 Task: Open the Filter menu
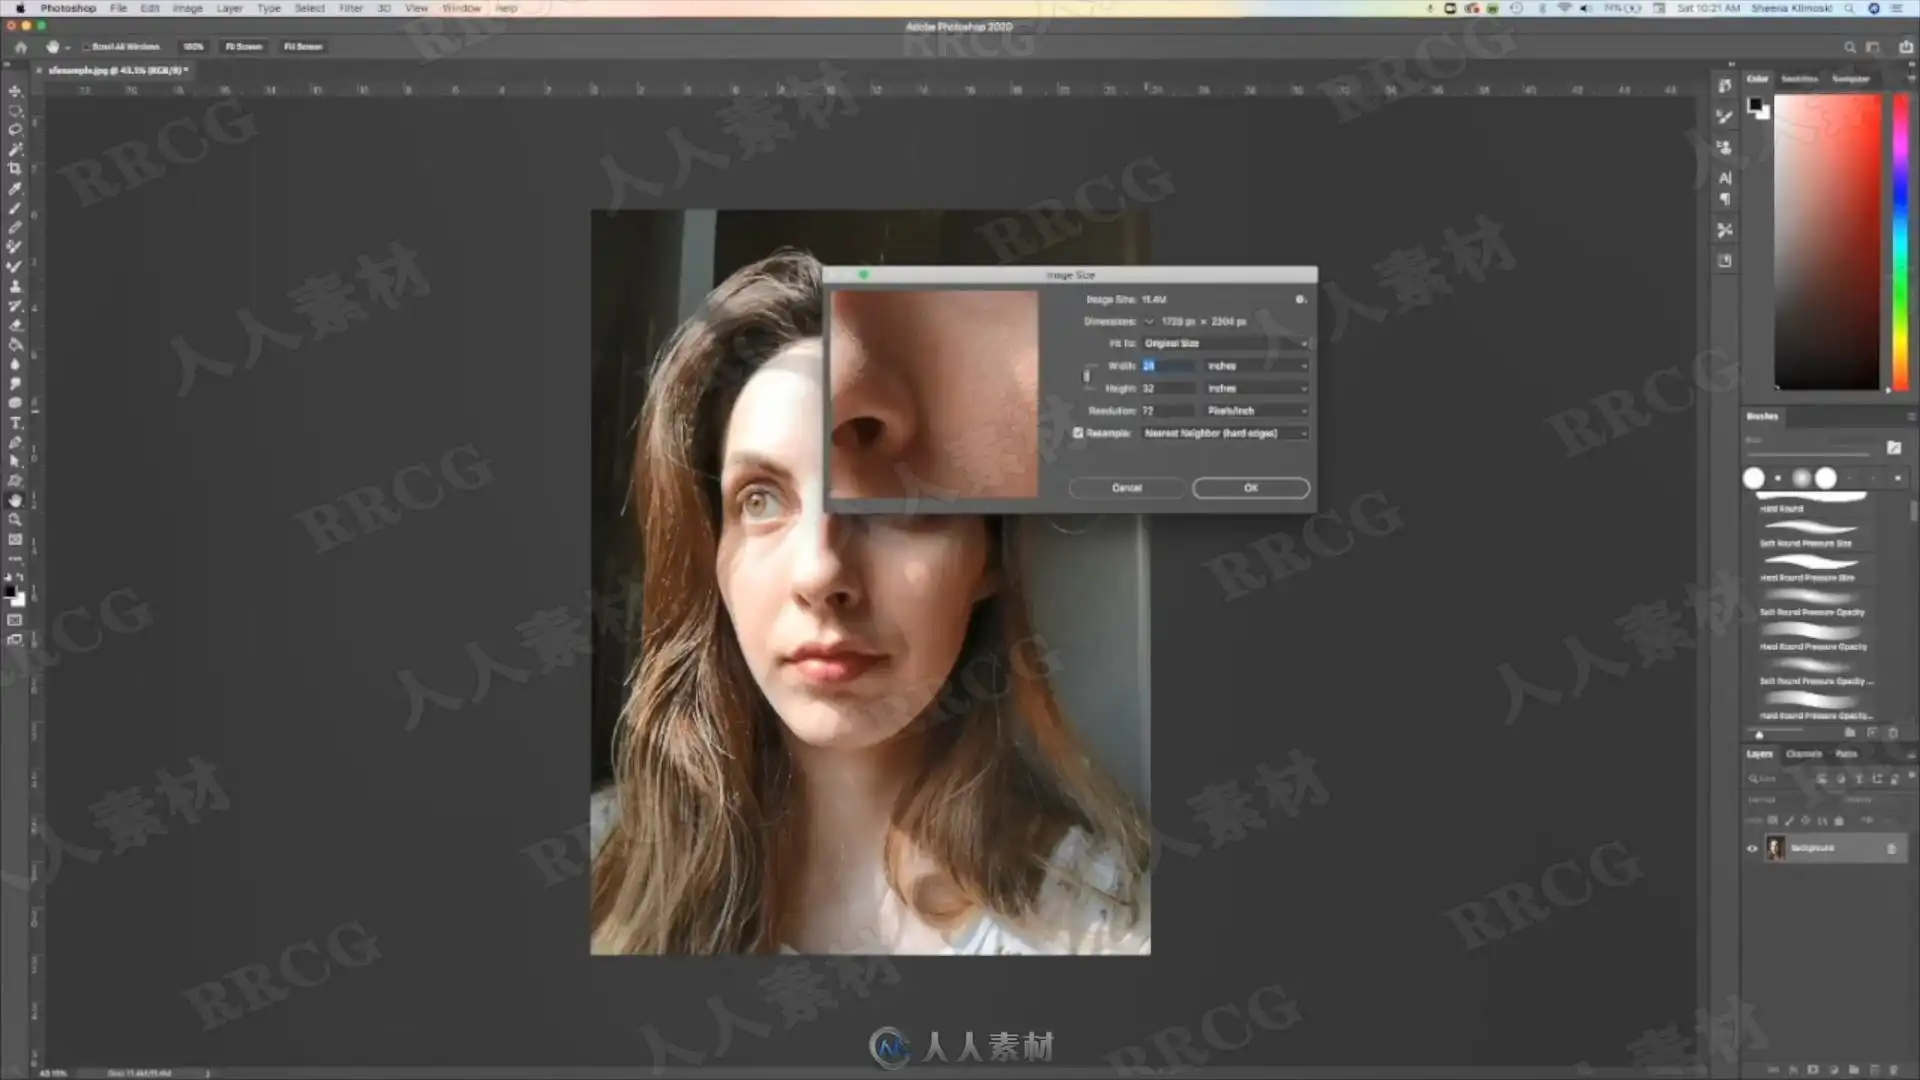[x=350, y=8]
